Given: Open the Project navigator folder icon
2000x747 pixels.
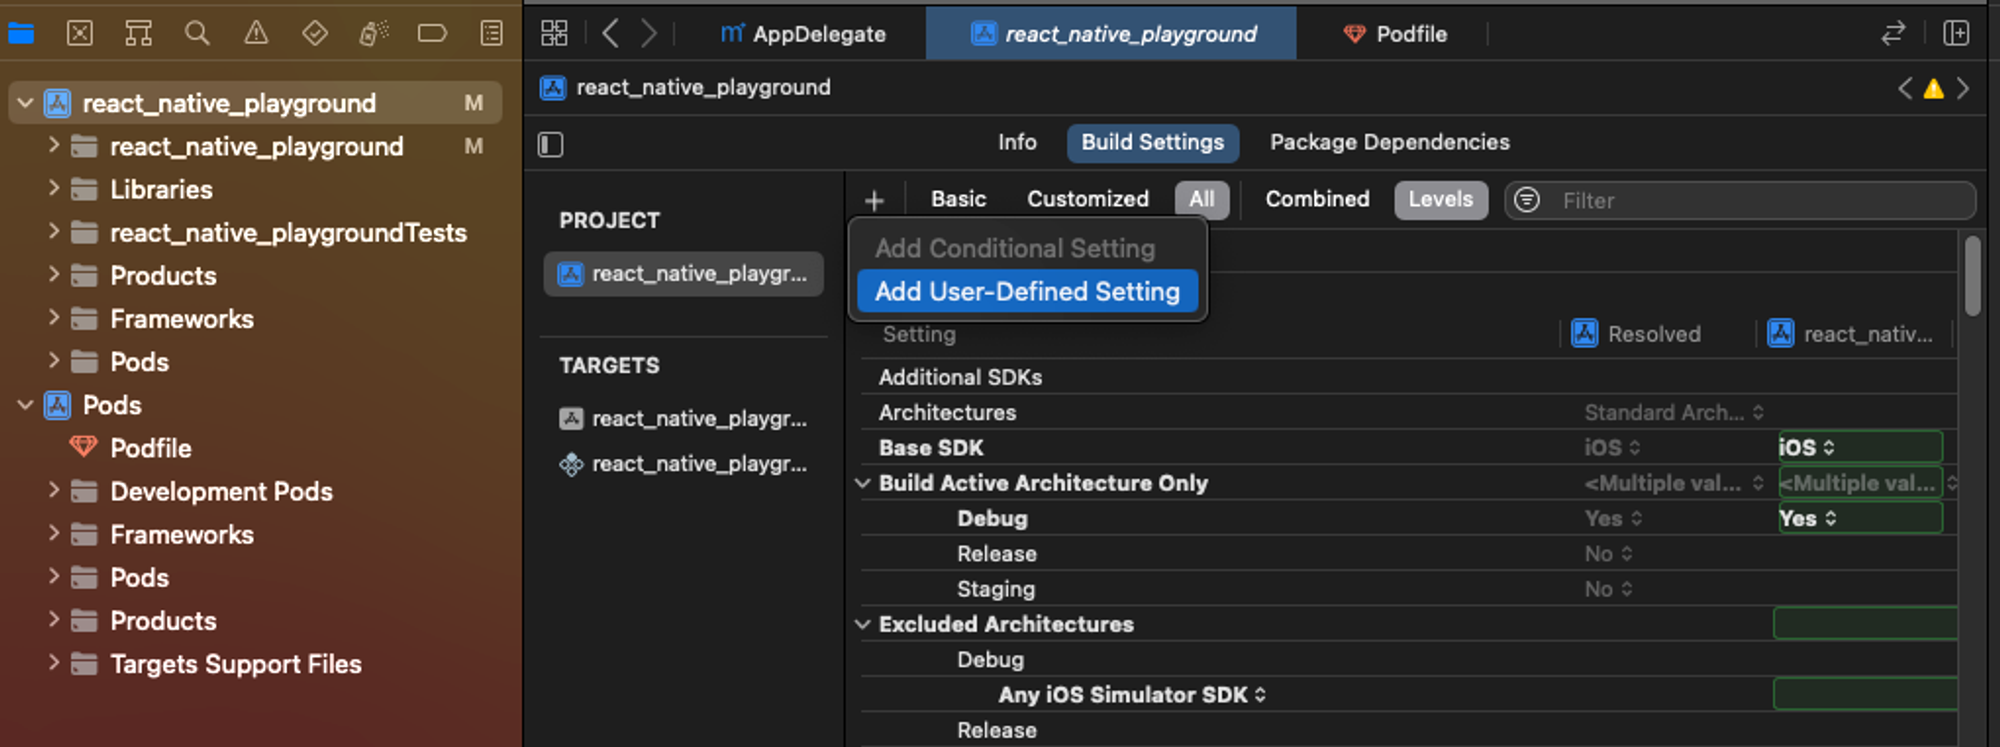Looking at the screenshot, I should (x=21, y=34).
